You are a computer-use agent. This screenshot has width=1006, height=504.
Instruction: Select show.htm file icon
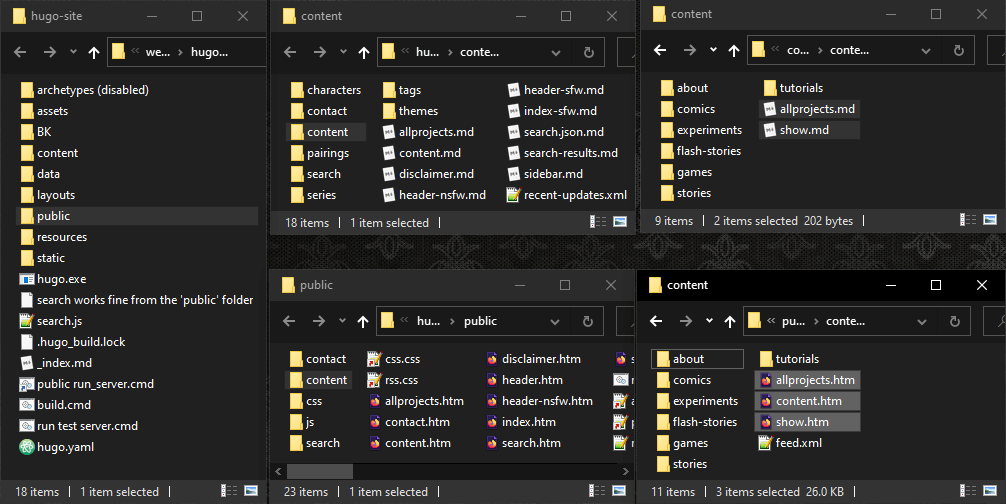click(766, 422)
